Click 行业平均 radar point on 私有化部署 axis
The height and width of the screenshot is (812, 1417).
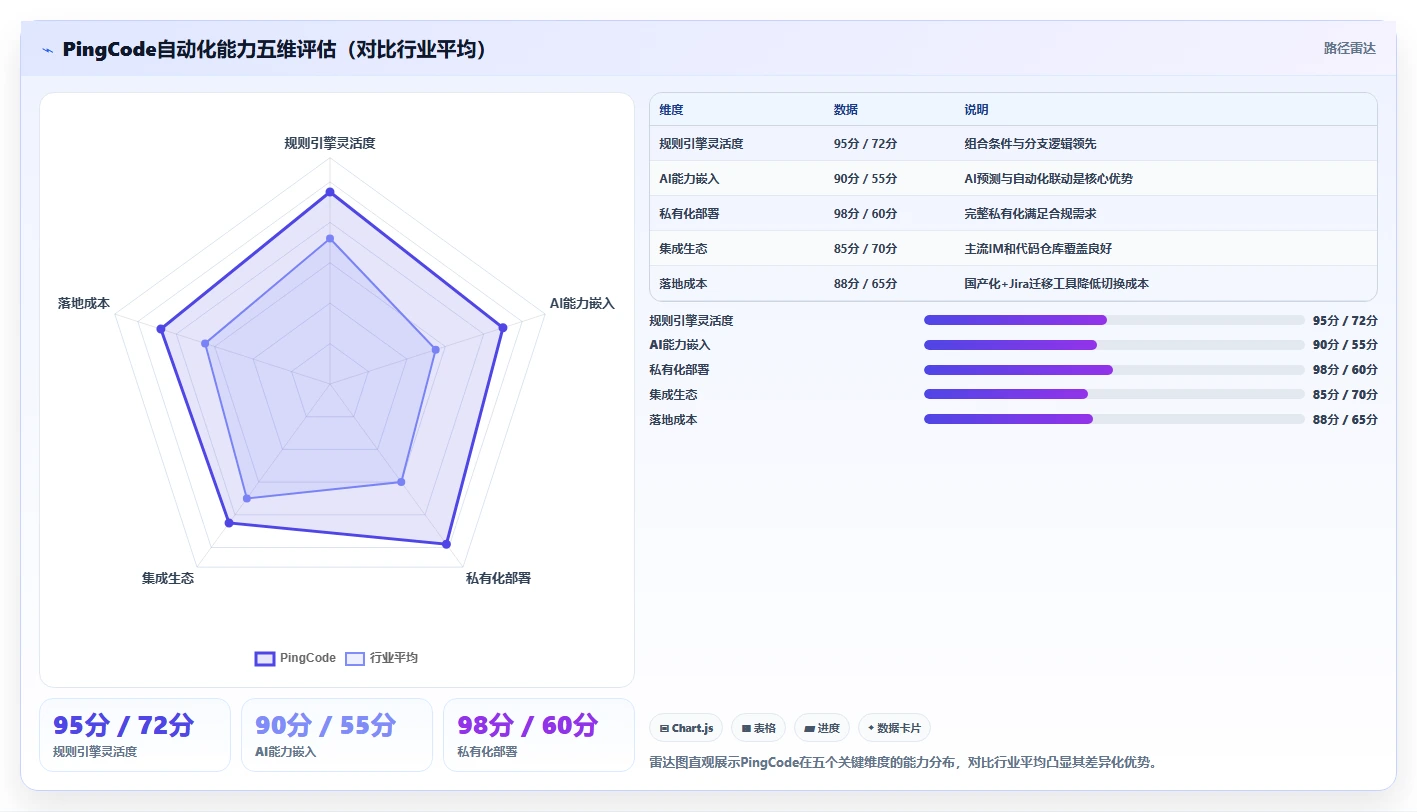[x=401, y=482]
